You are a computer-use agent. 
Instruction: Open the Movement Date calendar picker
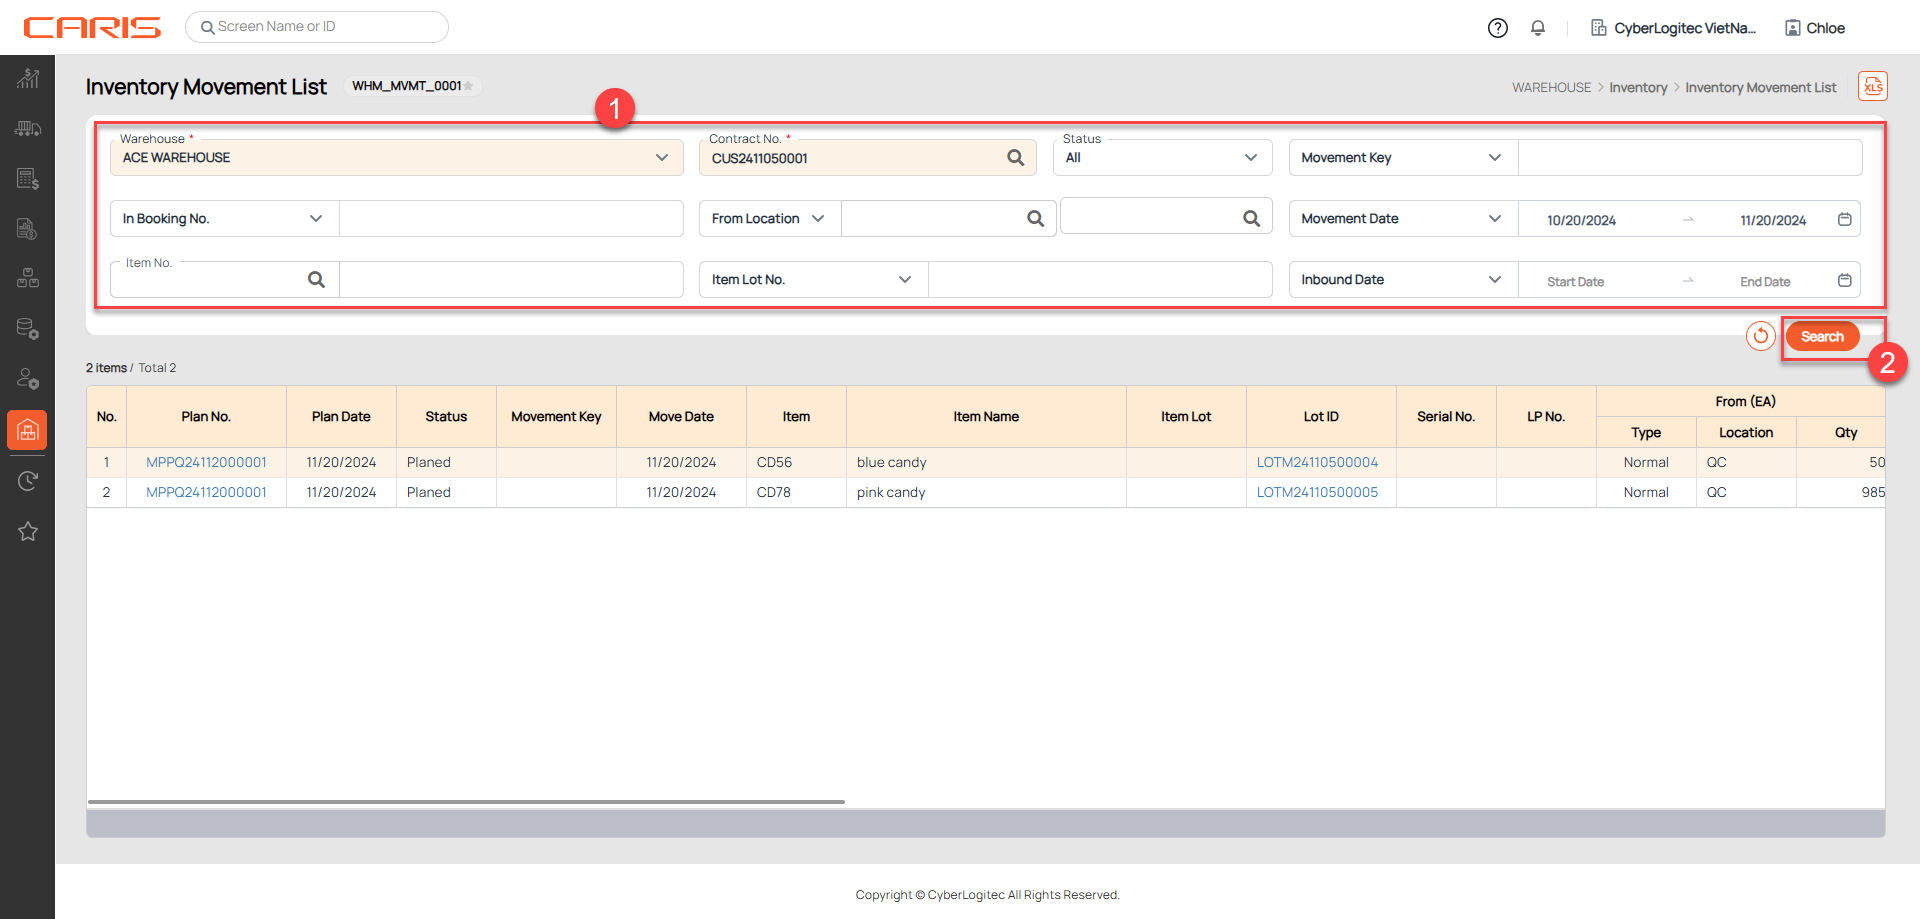1844,219
